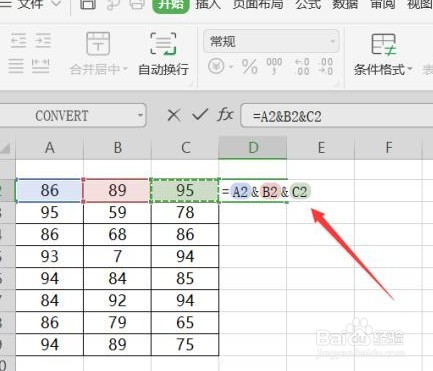
Task: Expand the currency format dropdown arrow
Action: 231,67
